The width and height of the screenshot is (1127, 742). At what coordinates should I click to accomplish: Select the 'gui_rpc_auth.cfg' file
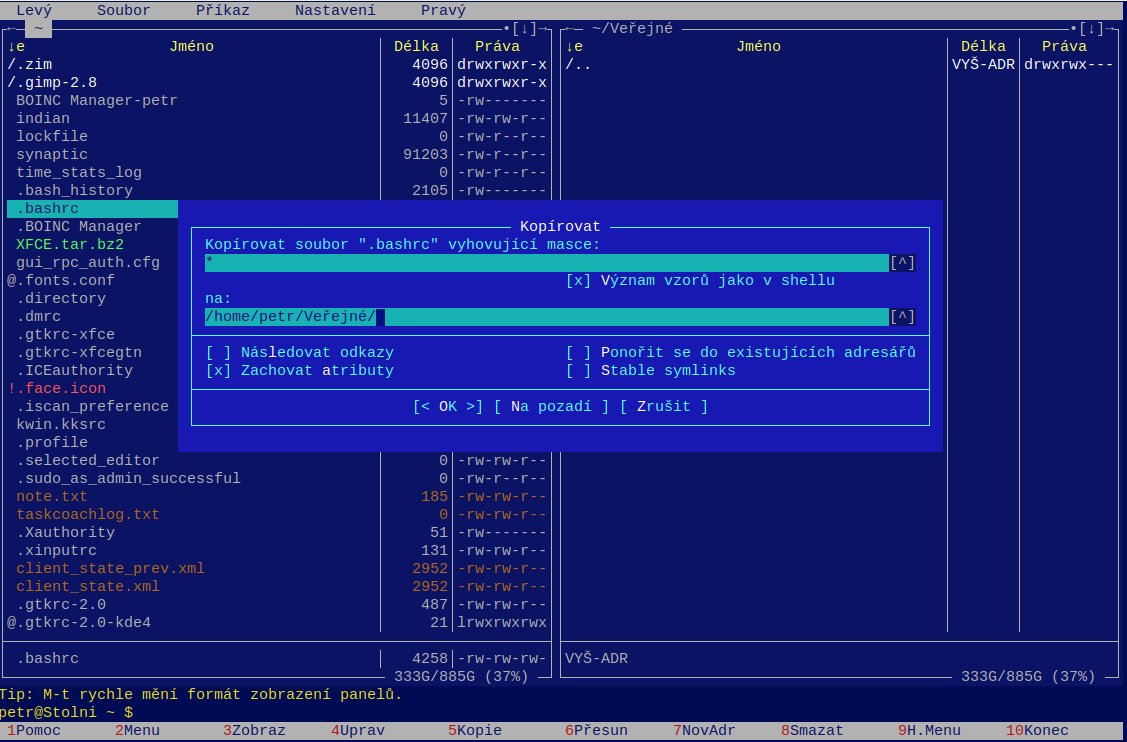pyautogui.click(x=88, y=262)
